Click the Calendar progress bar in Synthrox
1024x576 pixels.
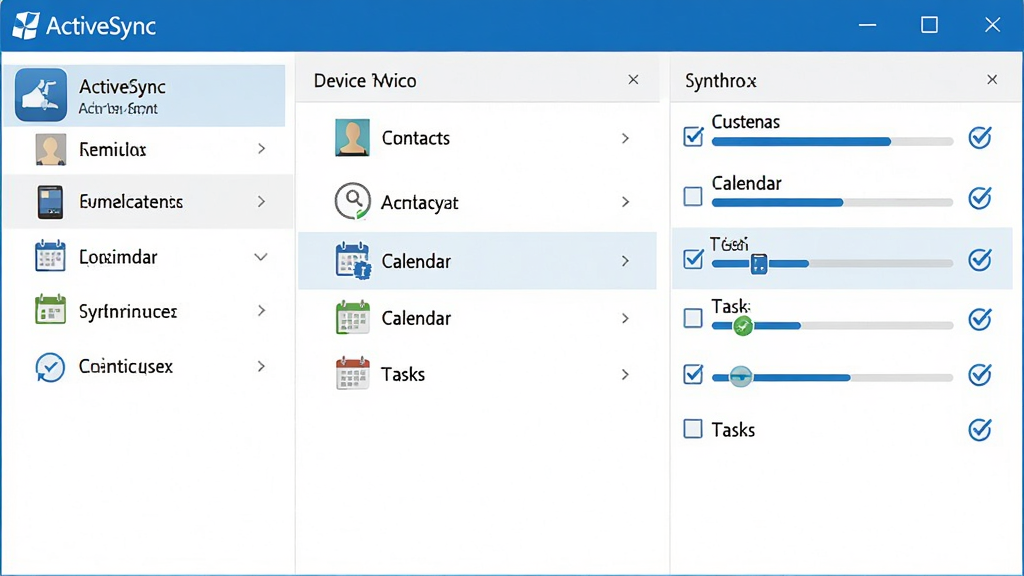coord(832,202)
